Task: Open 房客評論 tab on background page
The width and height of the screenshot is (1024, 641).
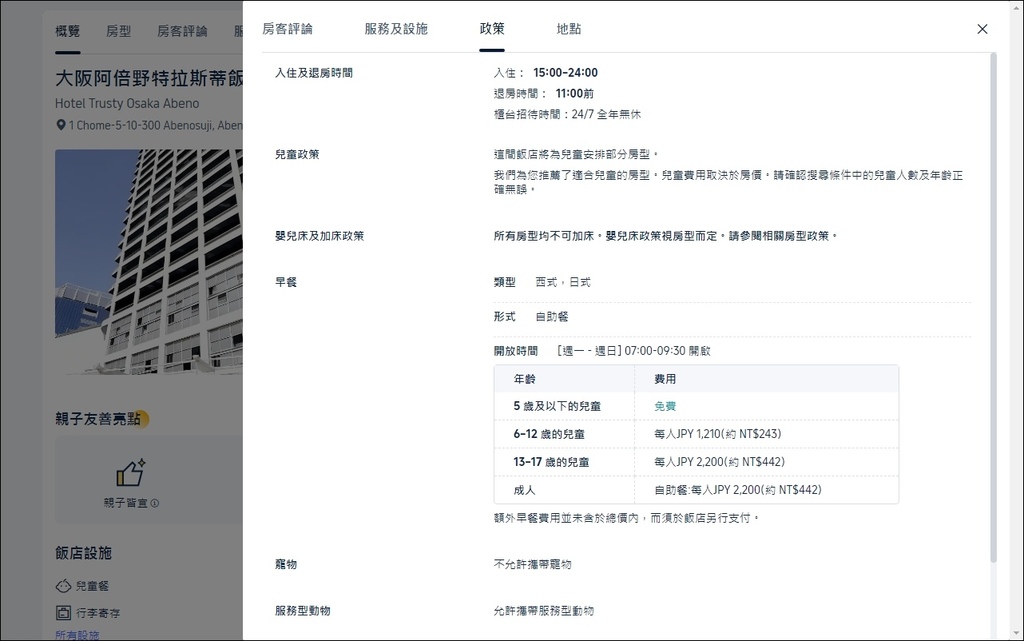Action: coord(182,31)
